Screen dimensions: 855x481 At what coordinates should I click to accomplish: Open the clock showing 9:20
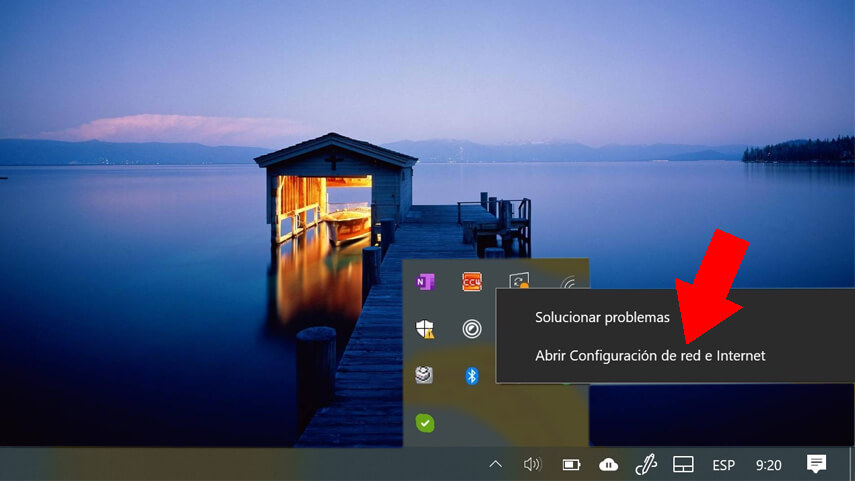[x=768, y=465]
